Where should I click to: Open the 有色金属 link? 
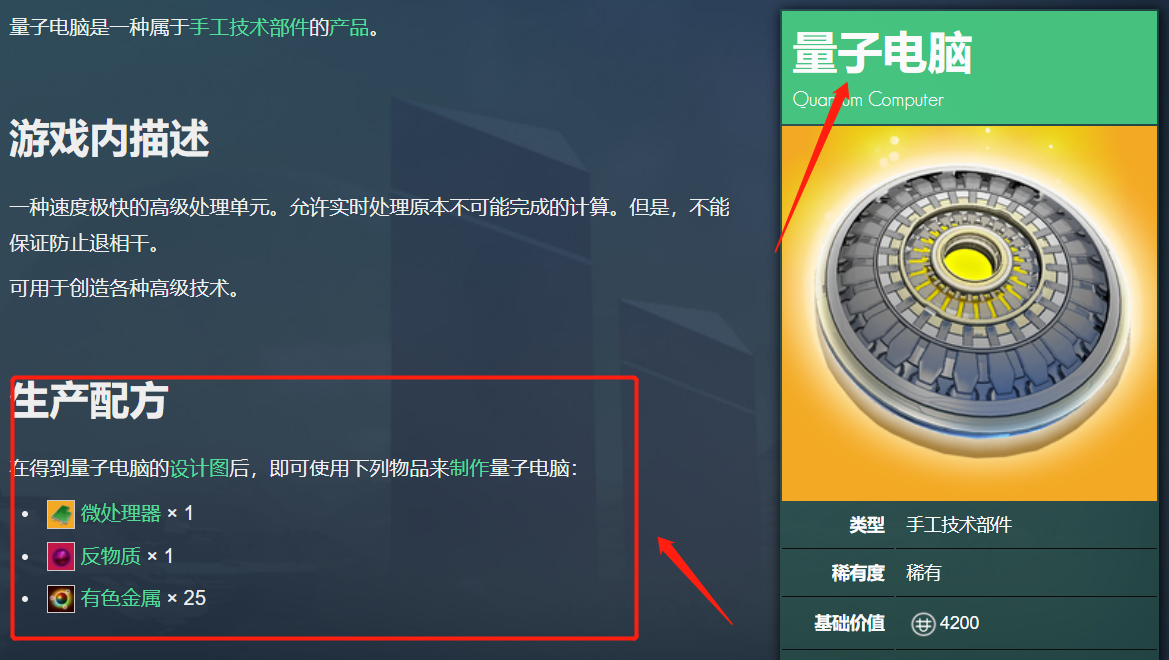pyautogui.click(x=121, y=598)
